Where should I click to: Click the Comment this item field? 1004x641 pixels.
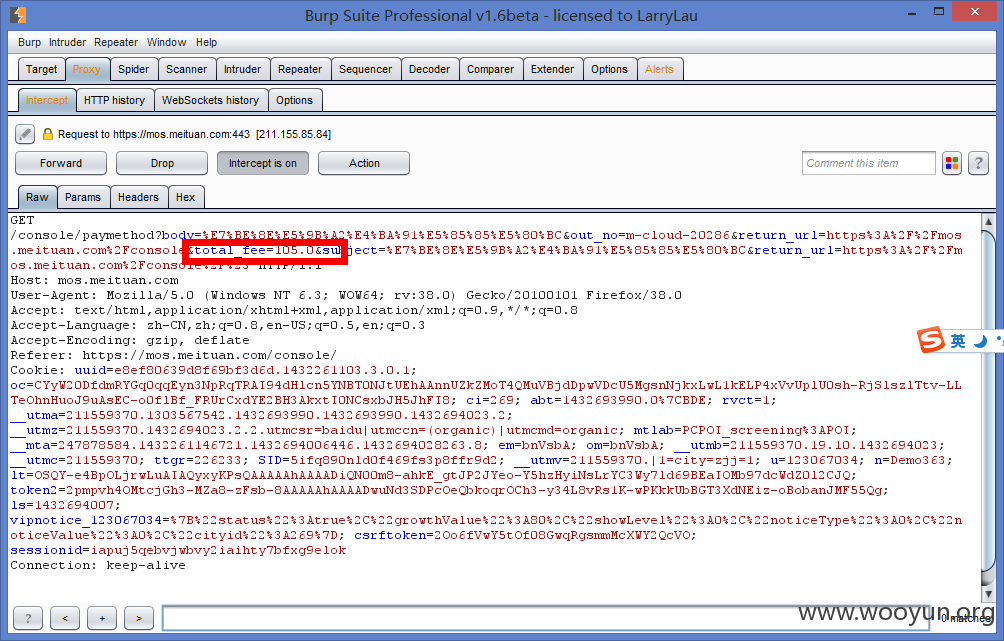(x=868, y=163)
